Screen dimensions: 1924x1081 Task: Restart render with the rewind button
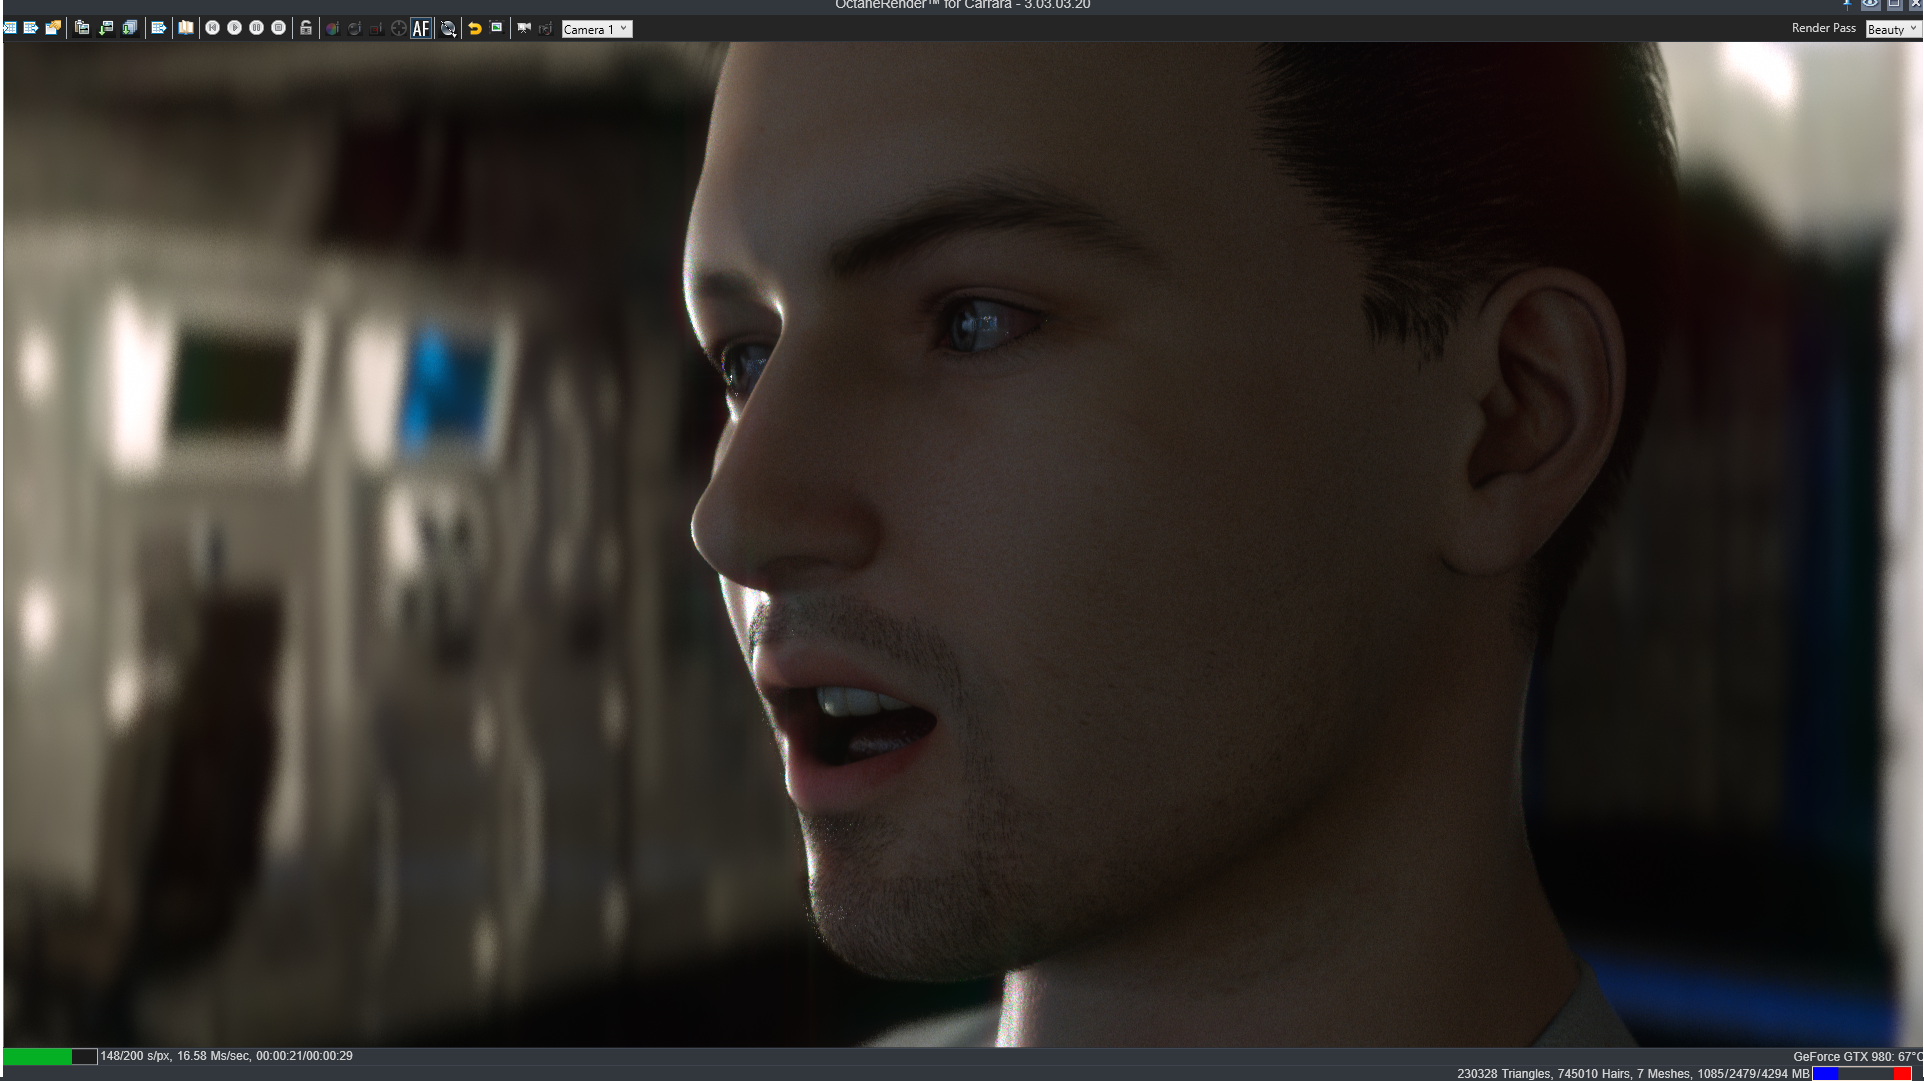pyautogui.click(x=212, y=28)
